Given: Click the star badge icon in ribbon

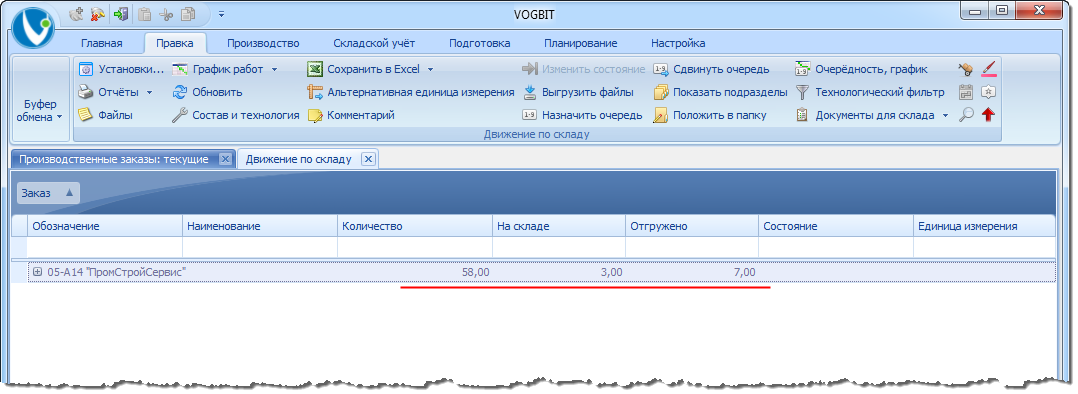Looking at the screenshot, I should pos(989,92).
